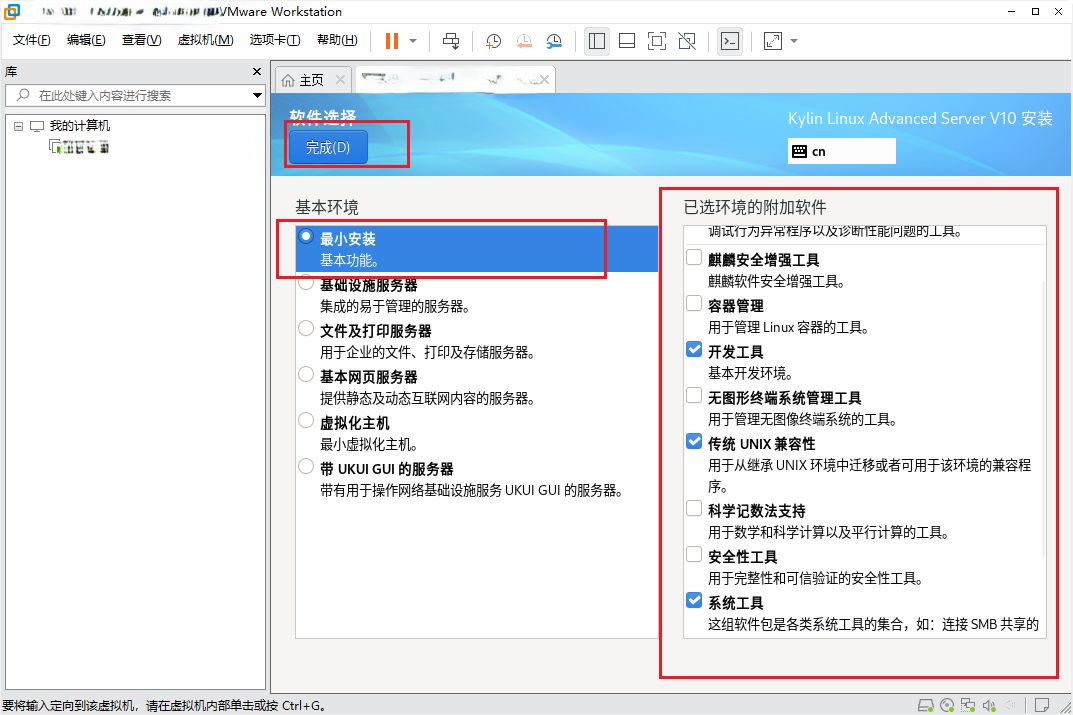This screenshot has width=1073, height=715.
Task: Click the magnifier icon in library search
Action: pyautogui.click(x=23, y=95)
